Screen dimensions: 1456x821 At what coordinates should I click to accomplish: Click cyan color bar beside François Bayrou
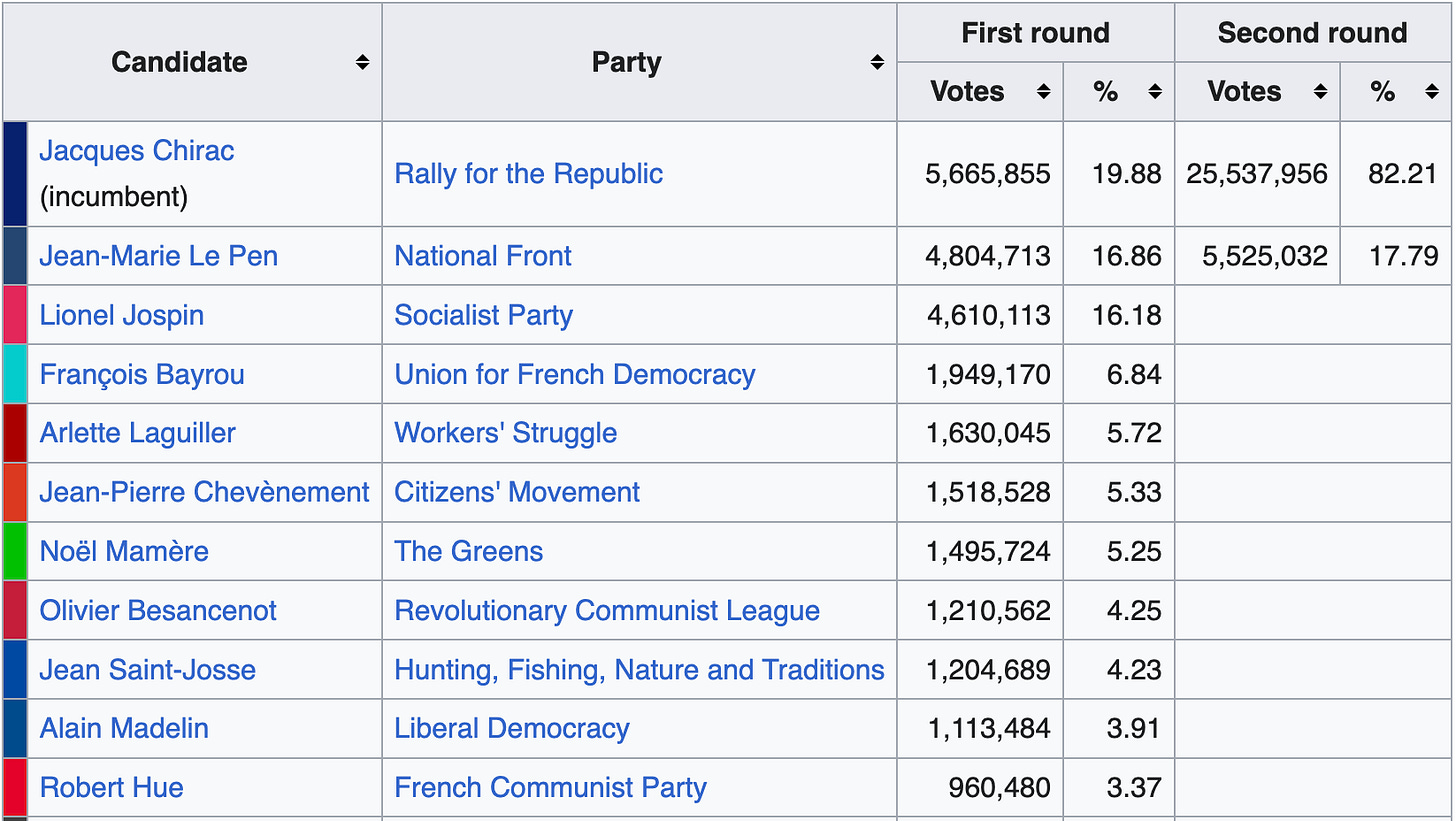coord(15,374)
